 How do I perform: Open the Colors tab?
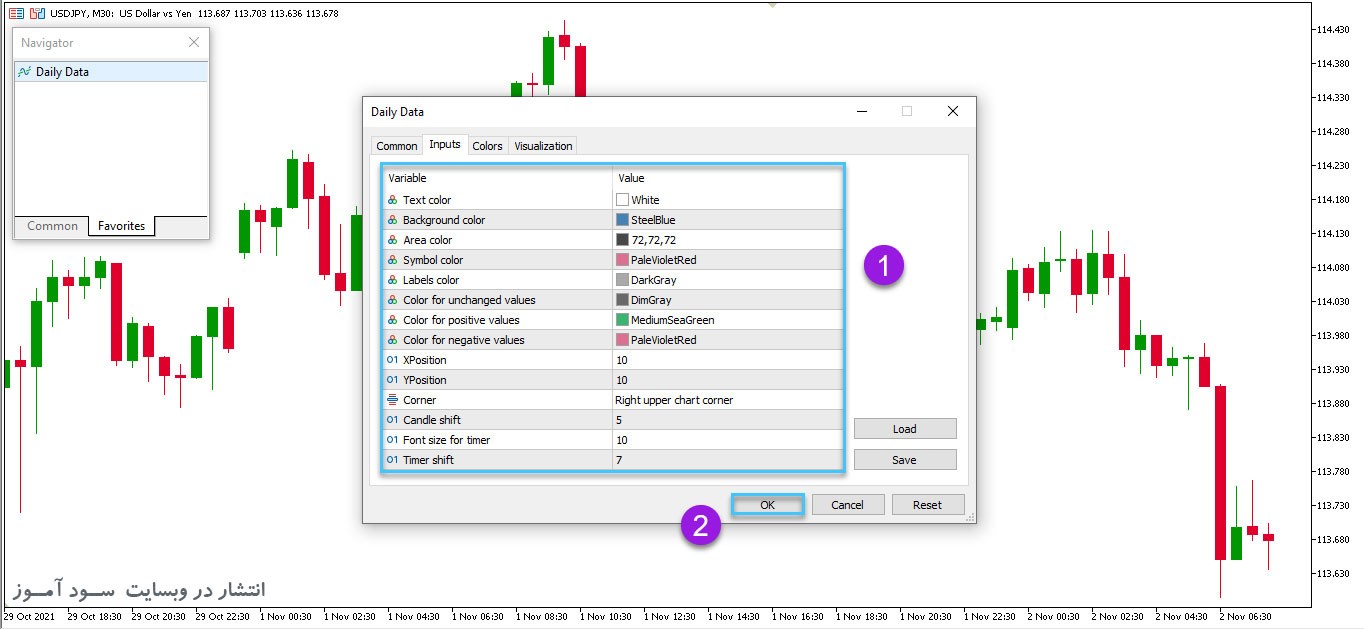(x=487, y=146)
